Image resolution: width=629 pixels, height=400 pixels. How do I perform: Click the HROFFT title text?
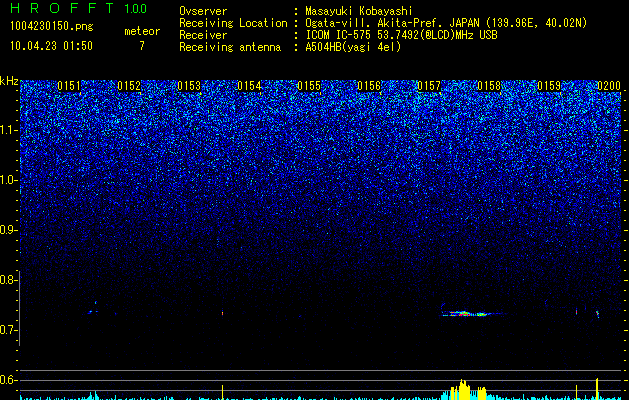[62, 8]
